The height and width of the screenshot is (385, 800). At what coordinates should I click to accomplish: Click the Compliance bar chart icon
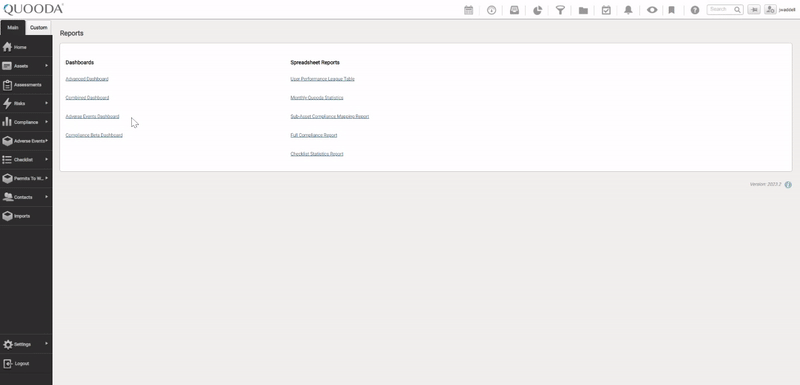coord(7,122)
